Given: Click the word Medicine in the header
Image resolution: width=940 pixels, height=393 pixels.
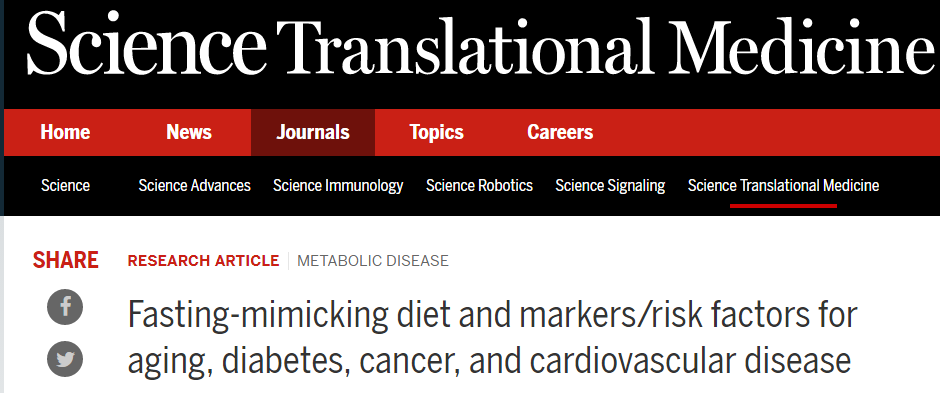Looking at the screenshot, I should click(803, 45).
